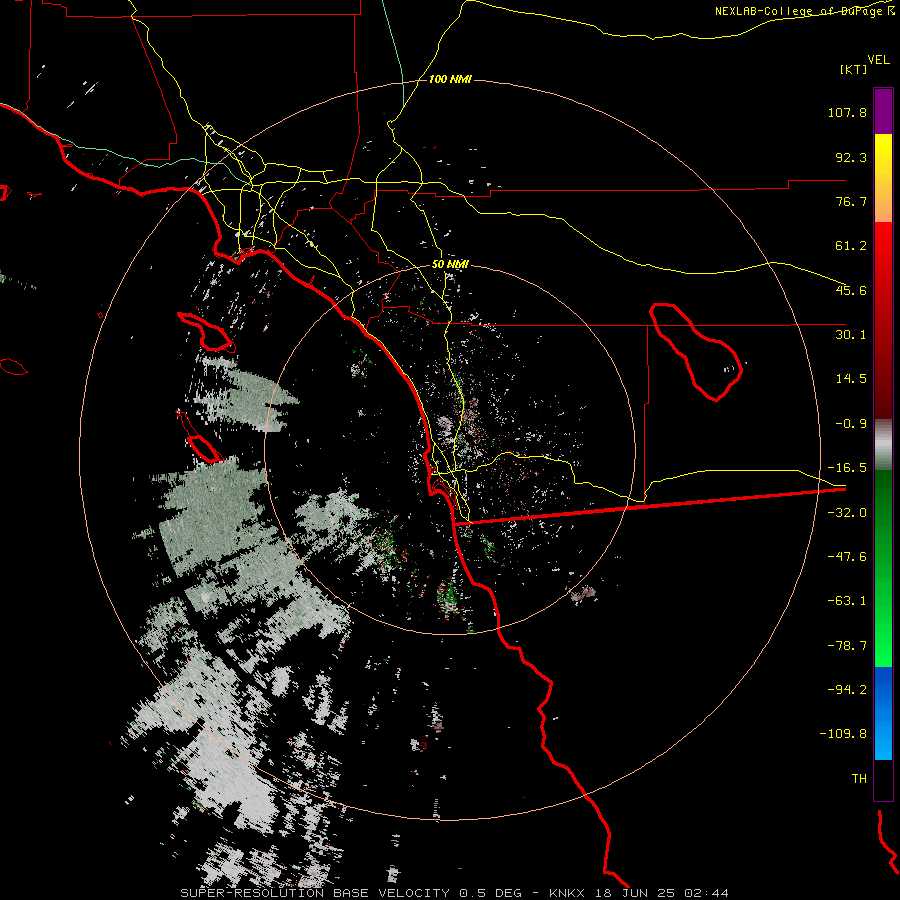Select the -0.9 legend value
This screenshot has width=900, height=900.
(x=851, y=424)
